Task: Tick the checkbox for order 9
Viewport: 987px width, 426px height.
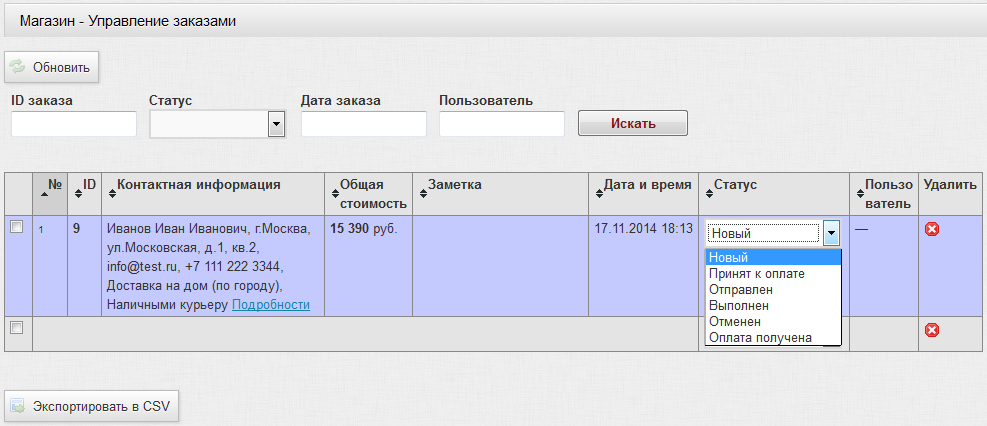Action: click(17, 227)
